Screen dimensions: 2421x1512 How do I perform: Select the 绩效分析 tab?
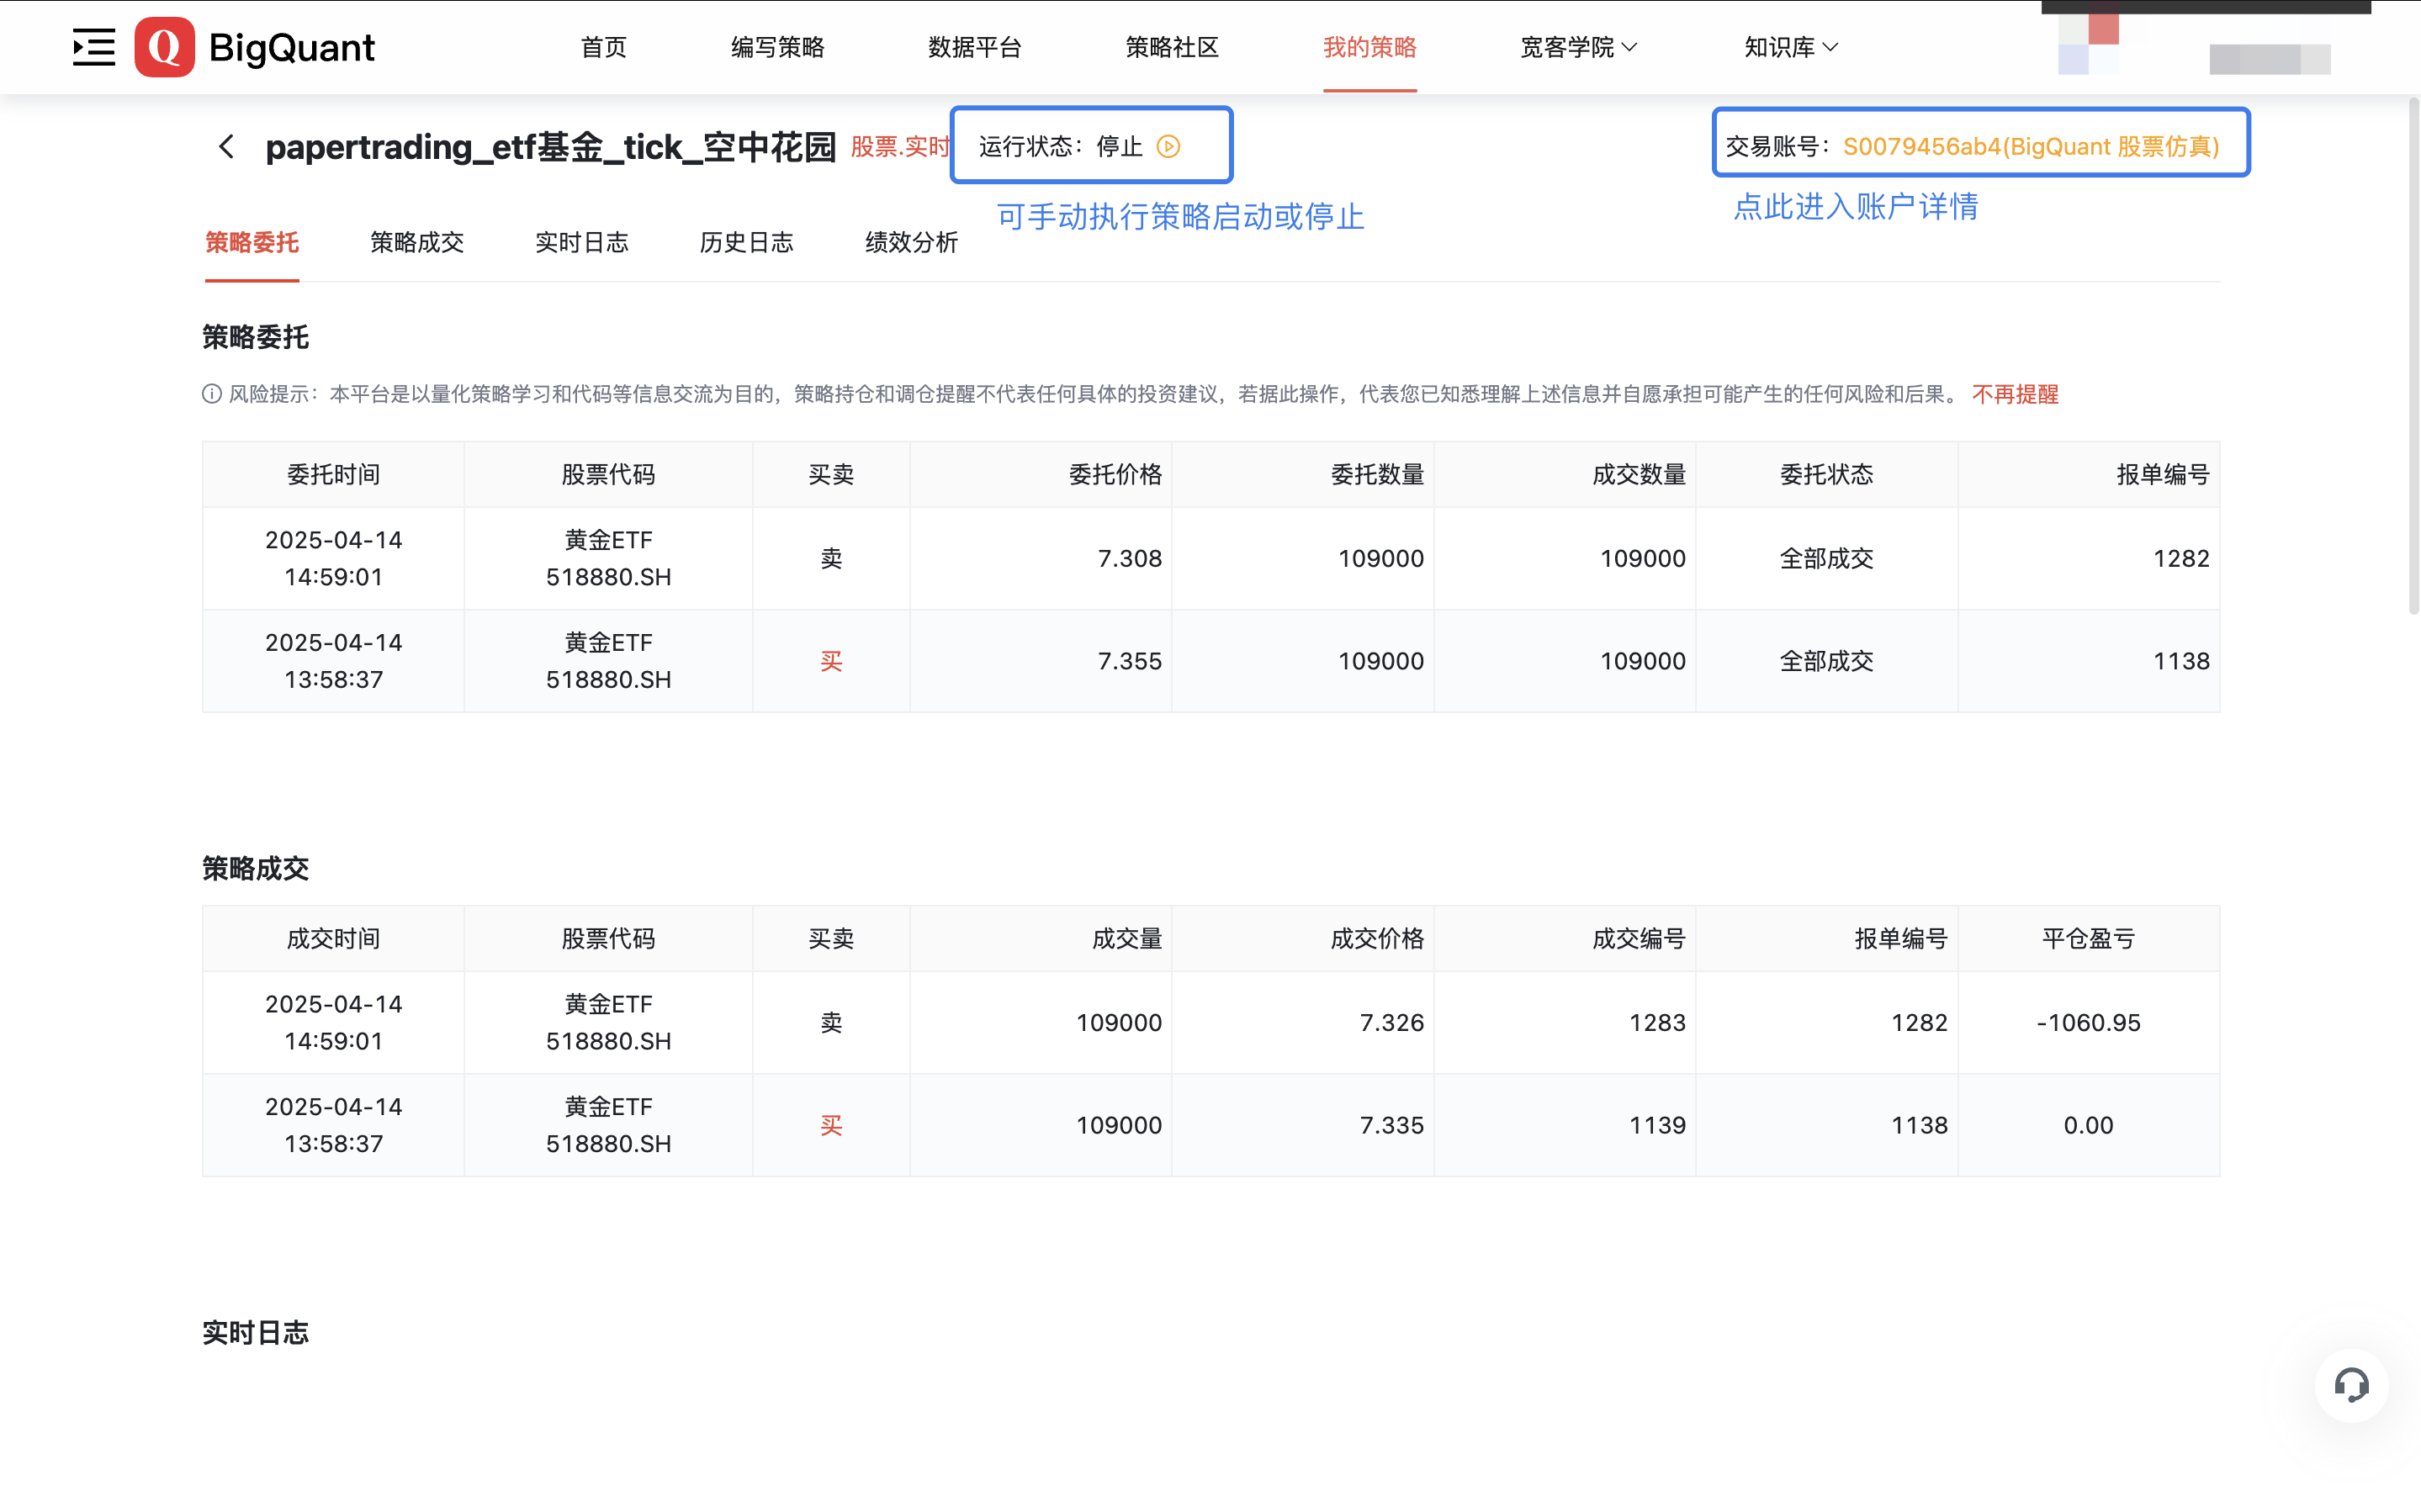(911, 242)
